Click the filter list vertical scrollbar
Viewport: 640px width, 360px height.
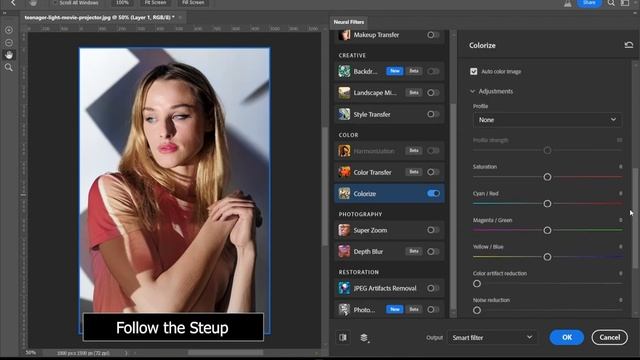point(453,206)
